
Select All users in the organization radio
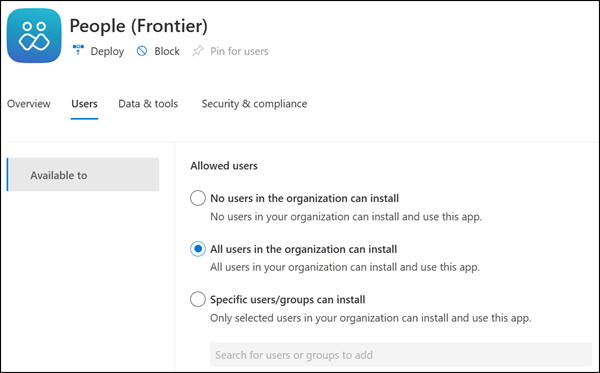click(x=198, y=249)
